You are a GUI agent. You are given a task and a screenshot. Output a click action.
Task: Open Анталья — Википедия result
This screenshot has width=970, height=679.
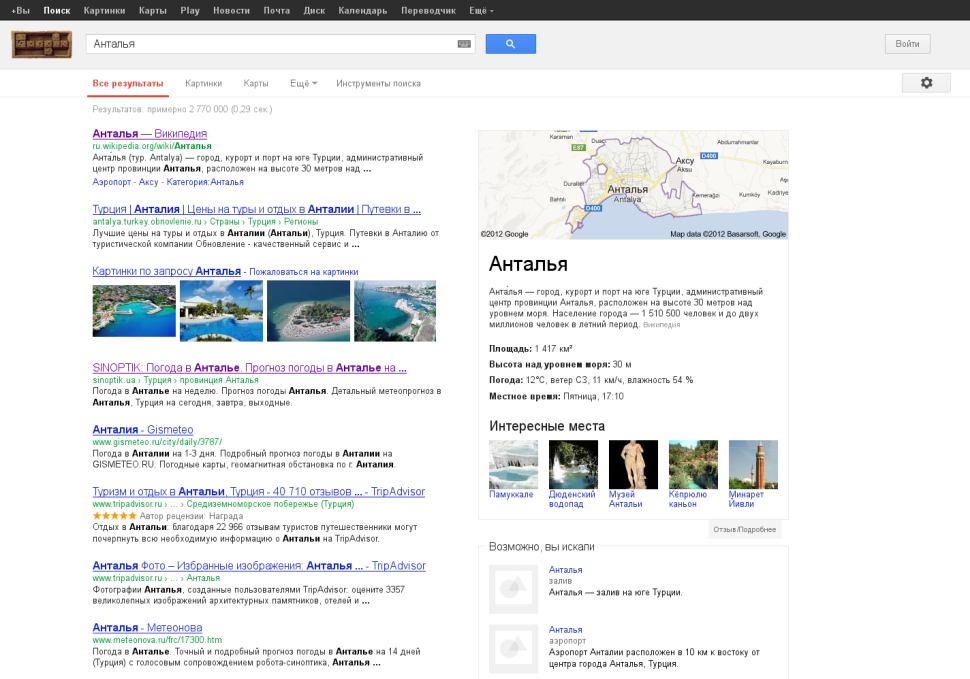150,134
